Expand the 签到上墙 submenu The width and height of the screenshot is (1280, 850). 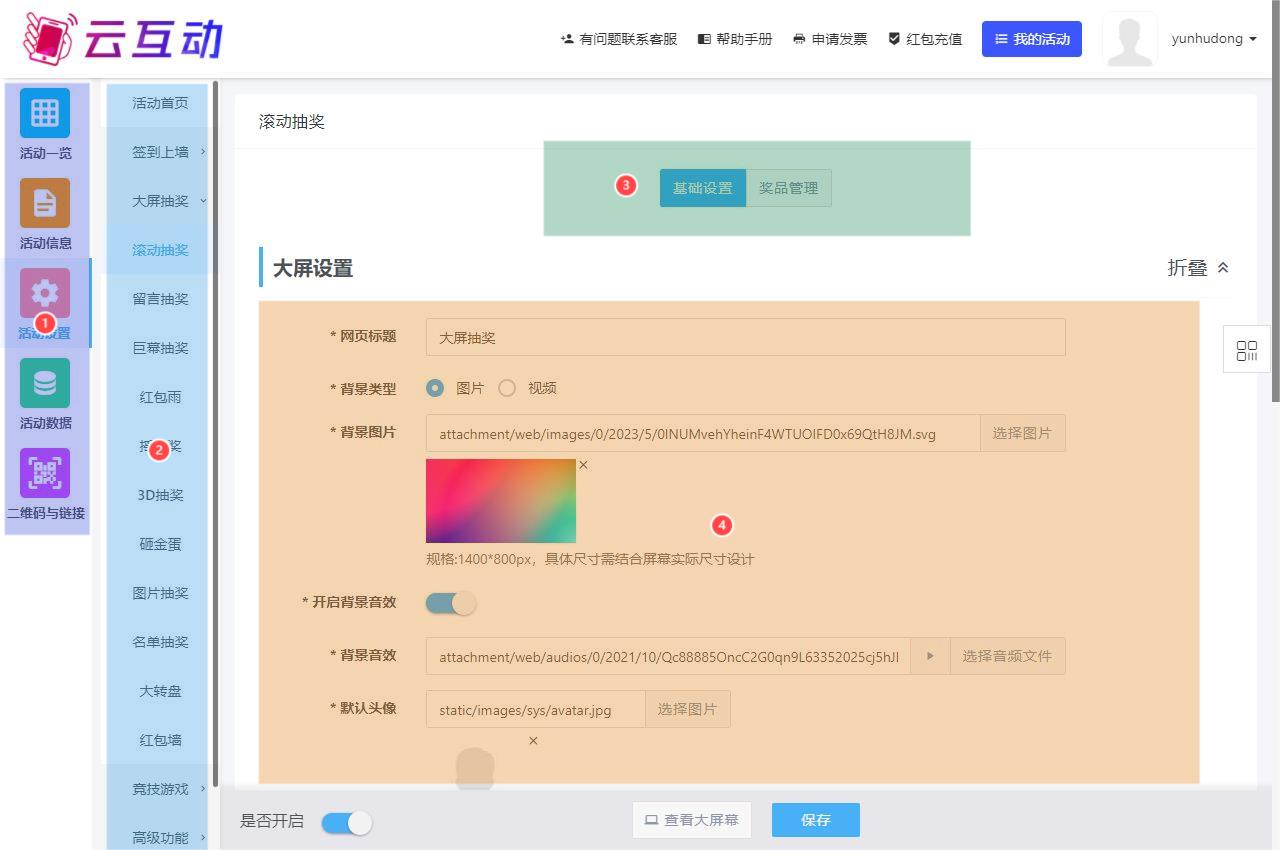click(161, 152)
